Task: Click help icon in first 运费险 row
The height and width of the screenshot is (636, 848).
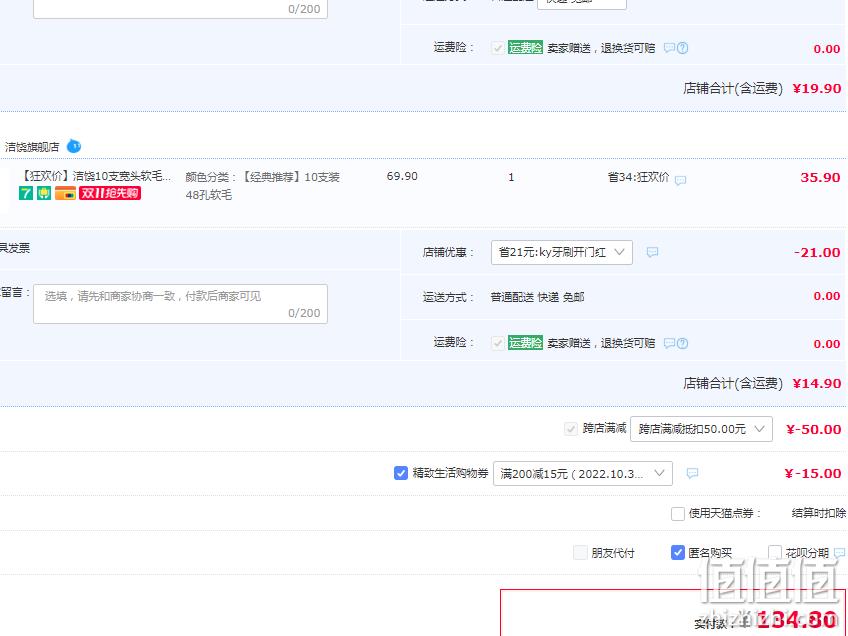Action: 683,48
